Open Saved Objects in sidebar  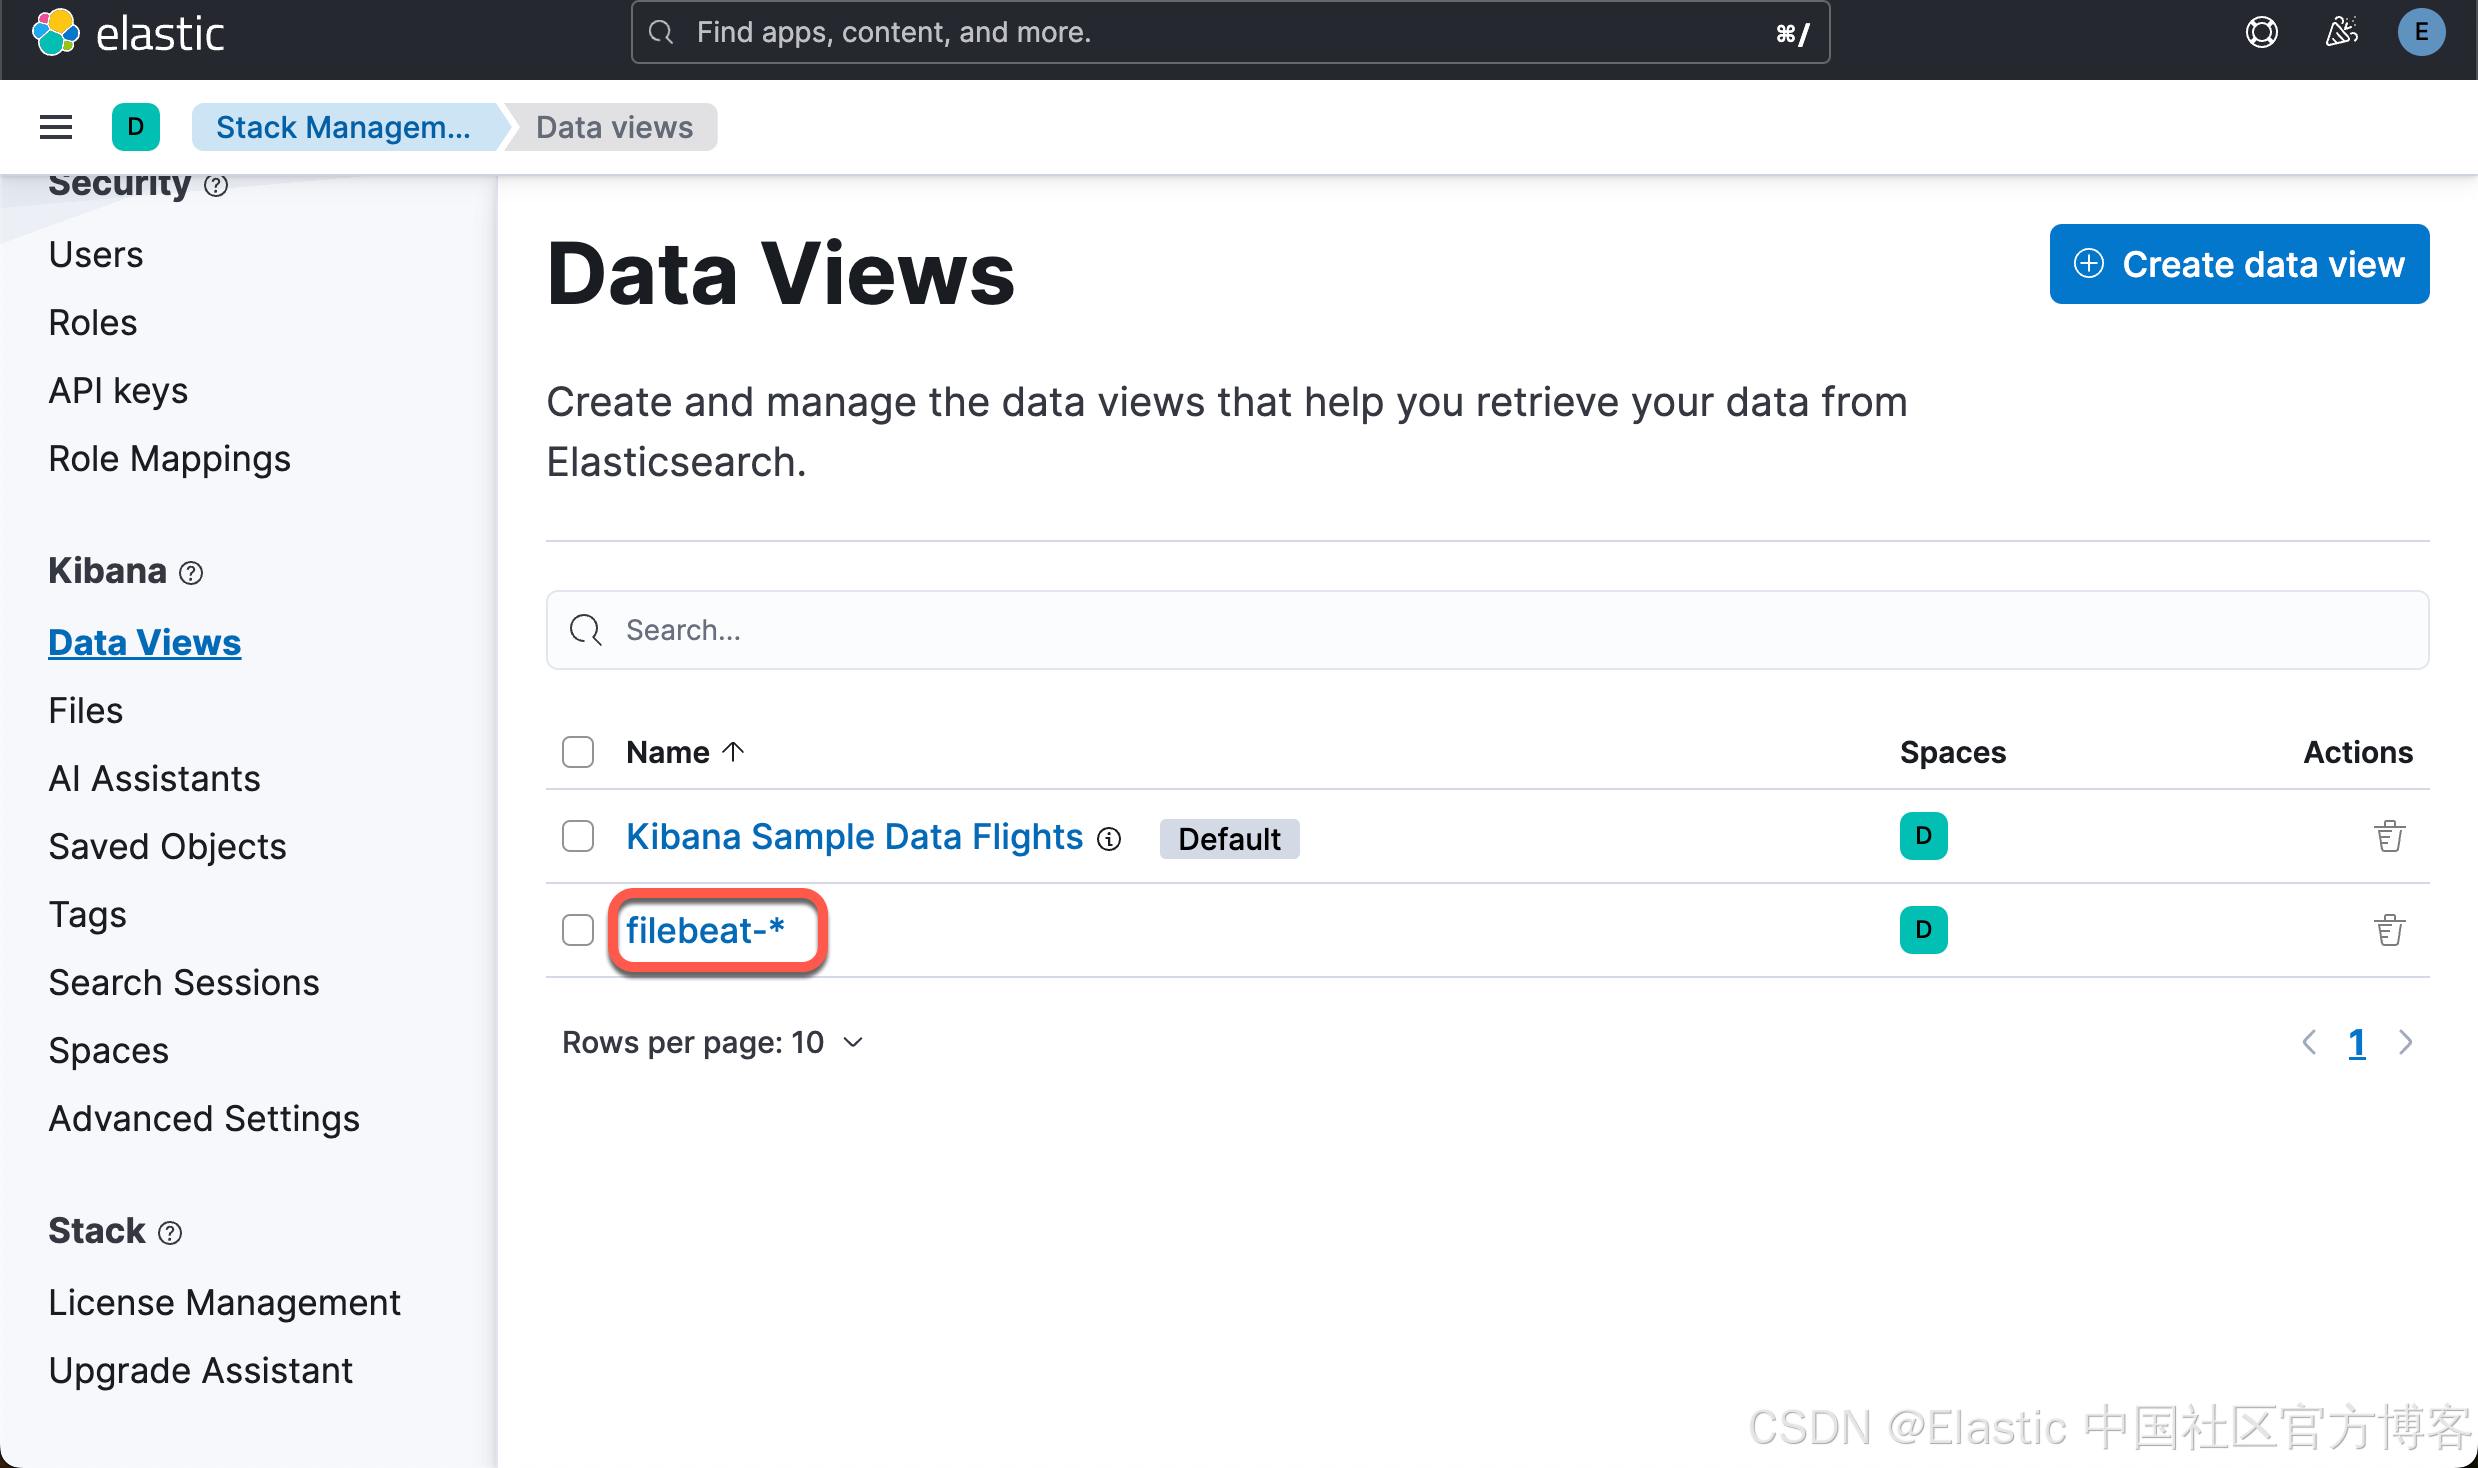pos(168,846)
